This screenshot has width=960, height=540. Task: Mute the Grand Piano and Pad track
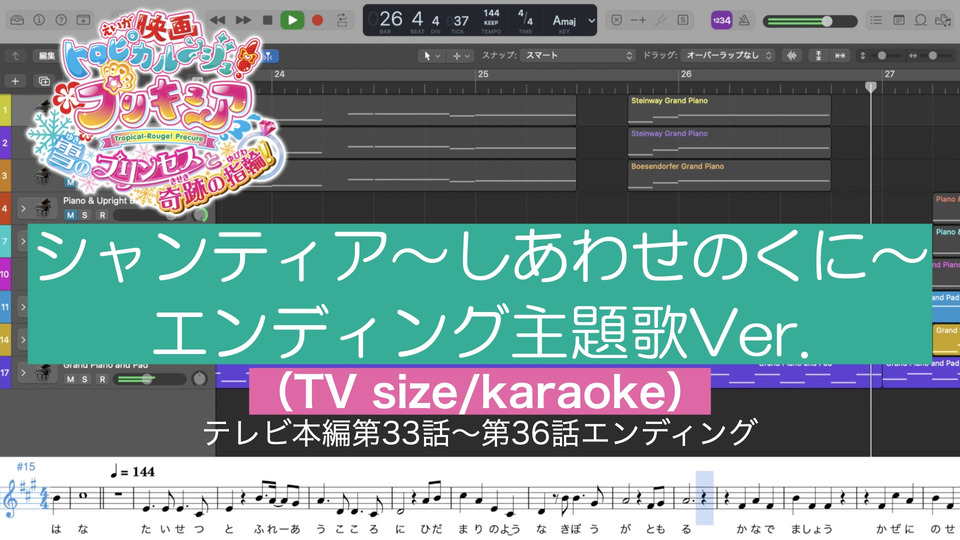70,379
